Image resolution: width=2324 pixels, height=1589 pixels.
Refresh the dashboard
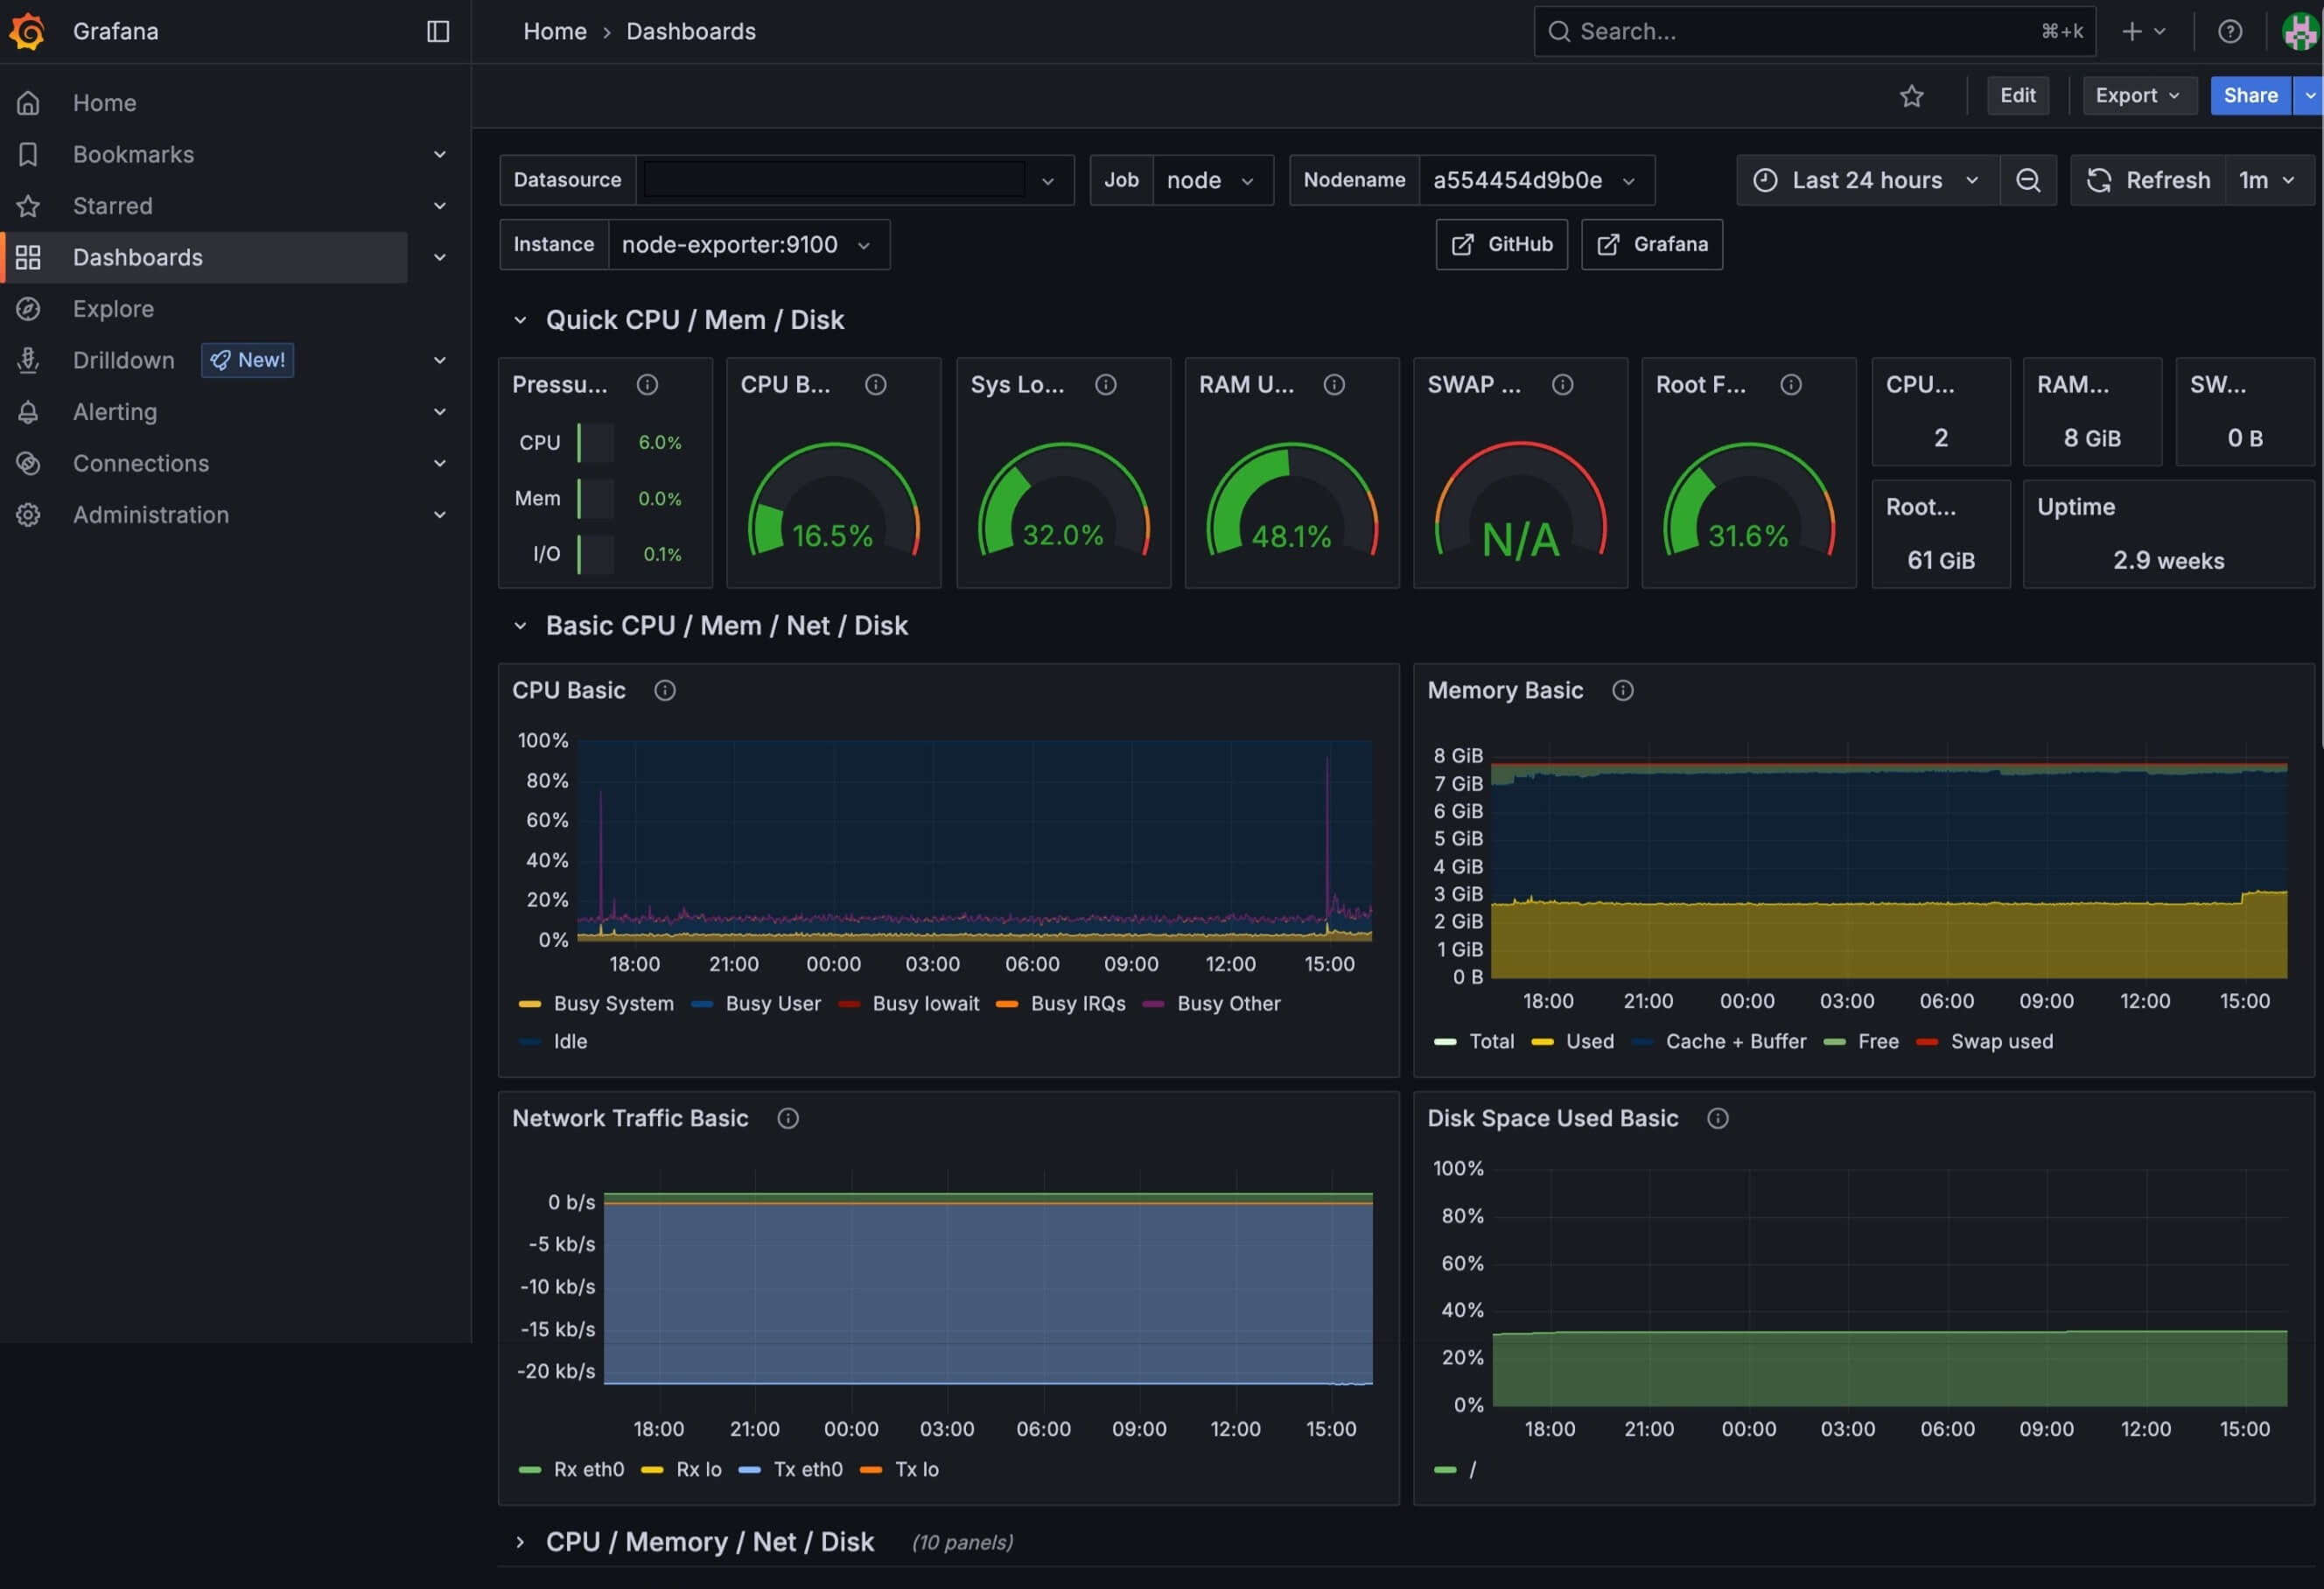[2148, 180]
